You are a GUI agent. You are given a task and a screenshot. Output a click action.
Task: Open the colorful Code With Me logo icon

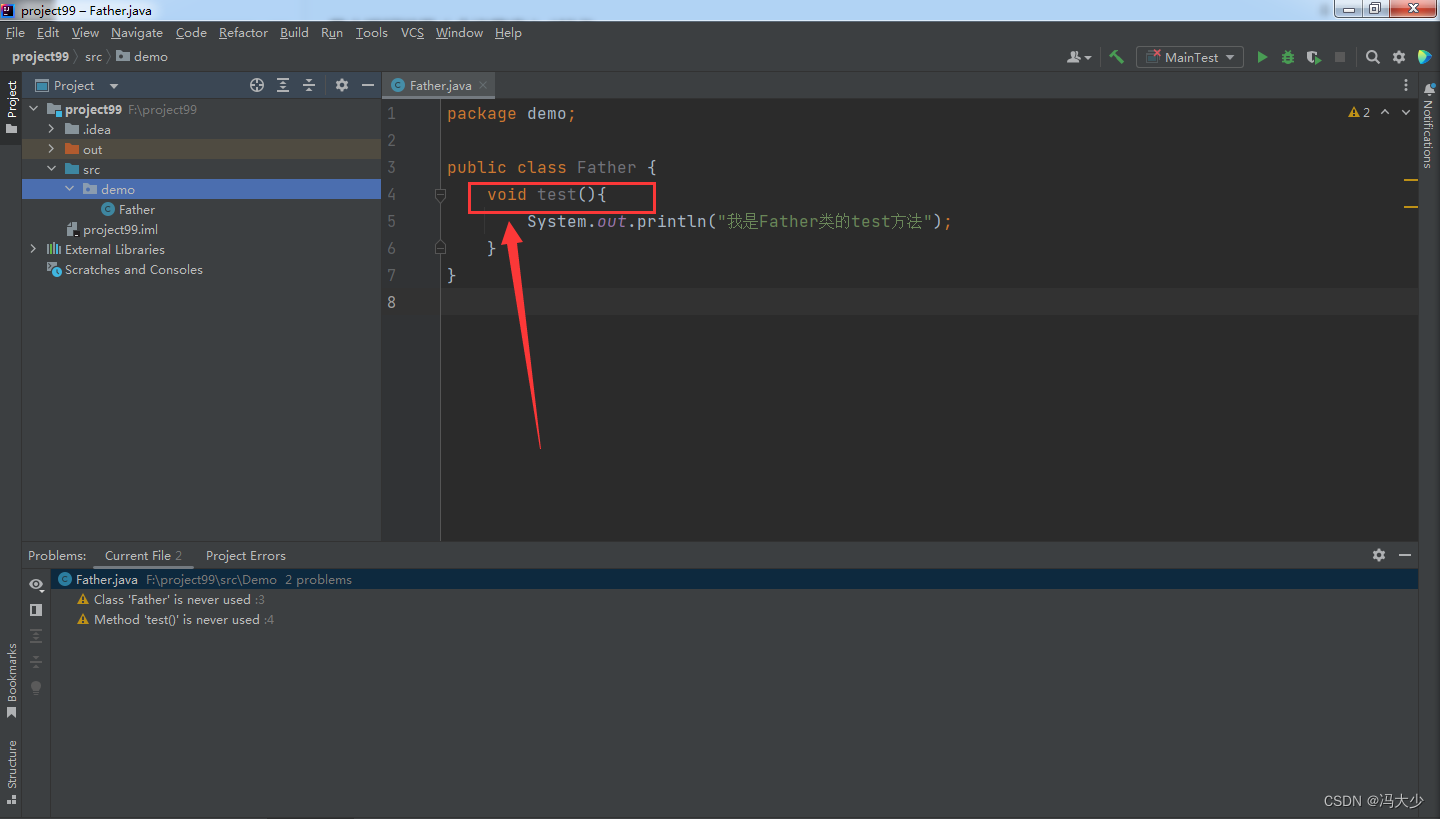(x=1425, y=57)
